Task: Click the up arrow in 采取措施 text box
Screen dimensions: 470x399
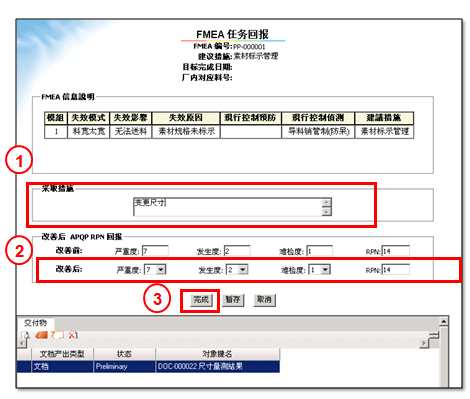Action: (327, 202)
